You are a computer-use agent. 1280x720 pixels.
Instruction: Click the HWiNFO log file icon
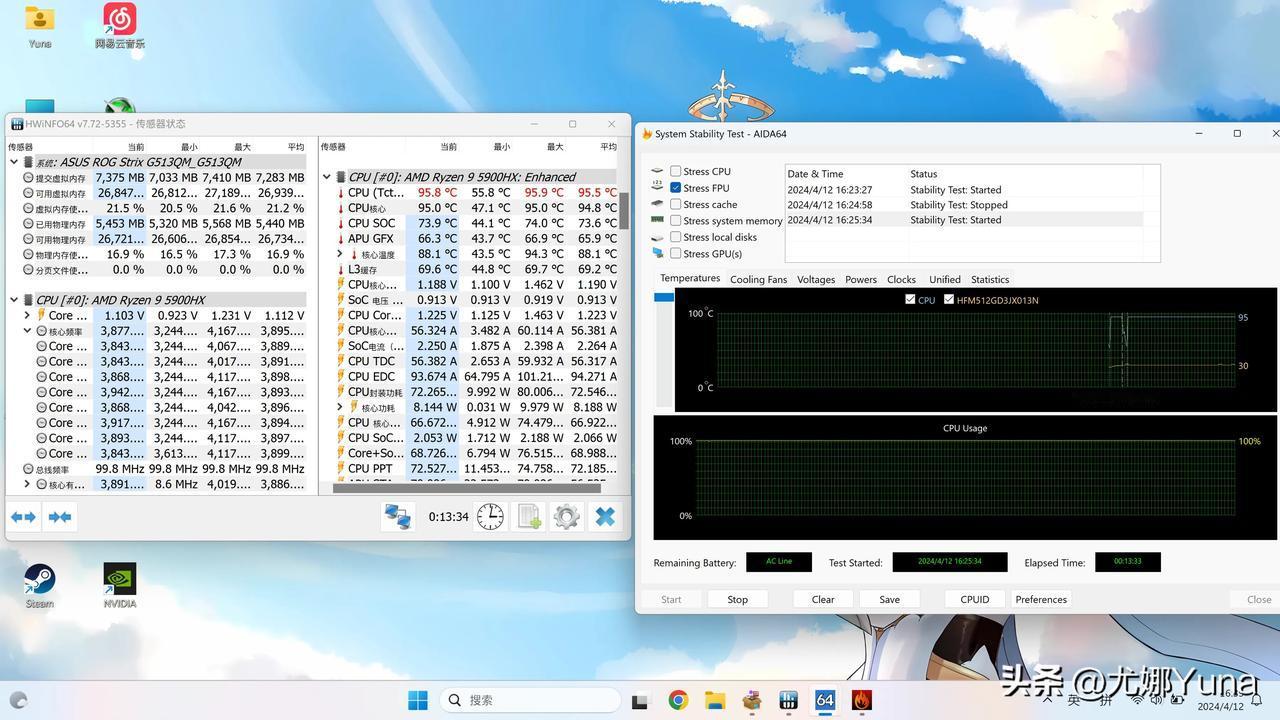[x=528, y=517]
